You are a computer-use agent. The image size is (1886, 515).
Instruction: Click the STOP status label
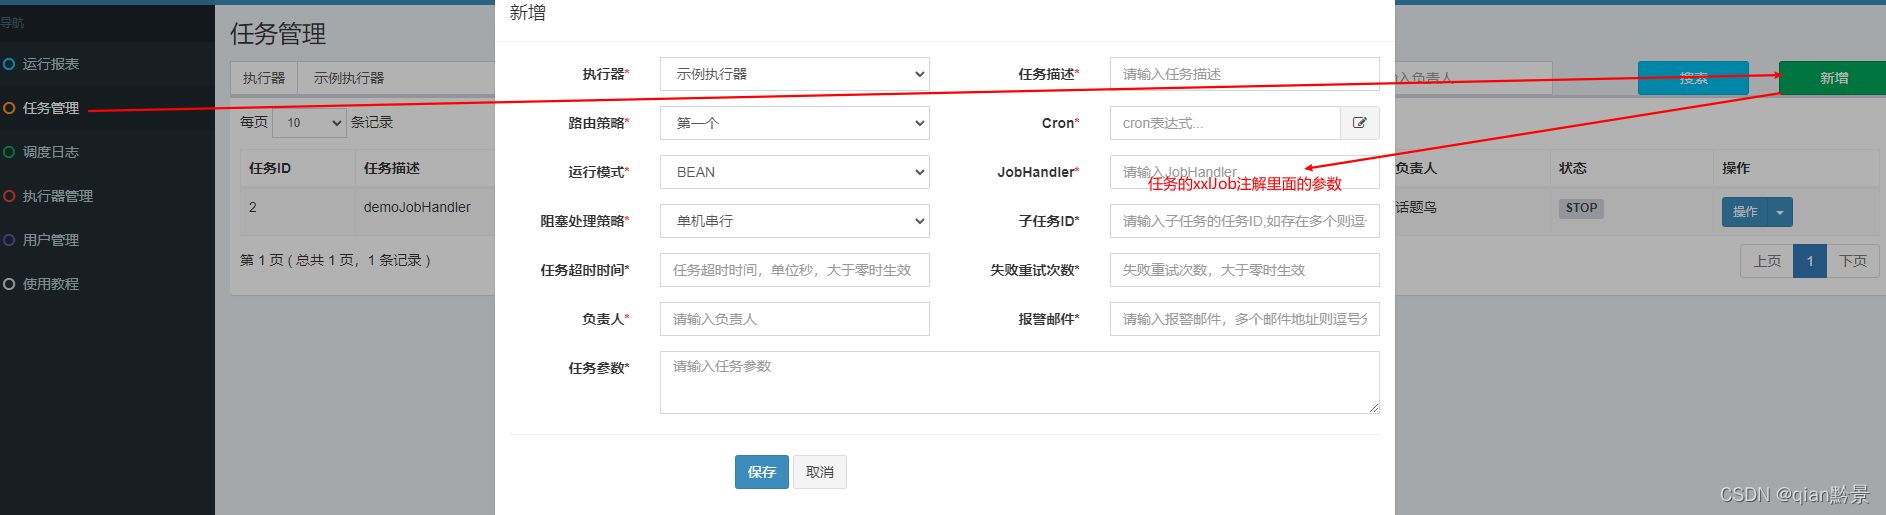pos(1581,208)
